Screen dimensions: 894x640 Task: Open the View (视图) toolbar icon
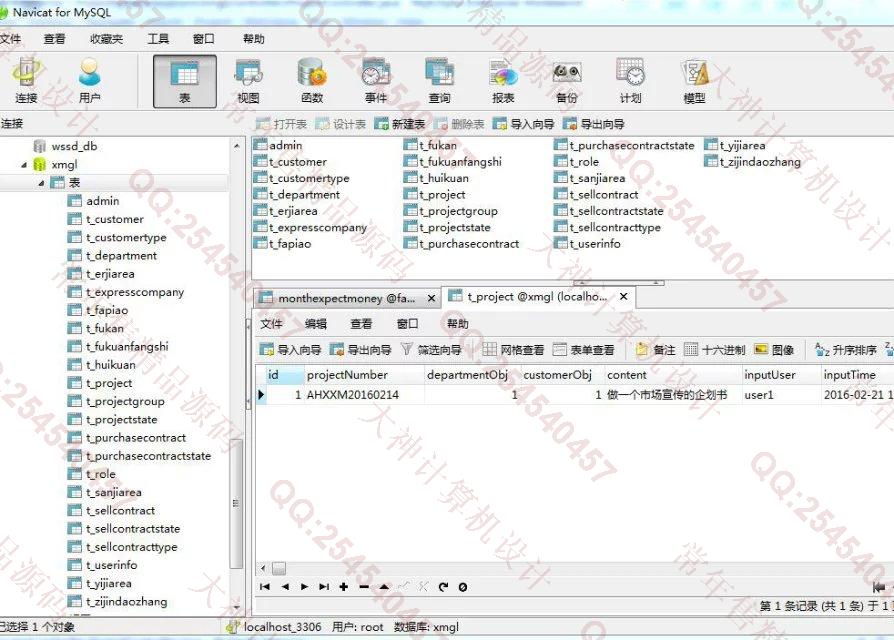[x=249, y=81]
